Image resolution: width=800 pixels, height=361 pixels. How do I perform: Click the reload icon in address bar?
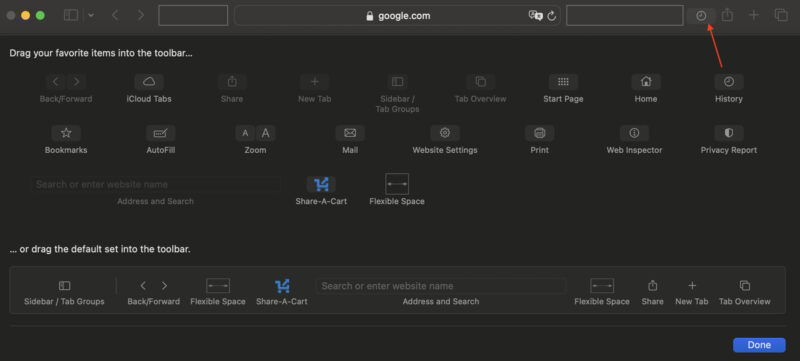(552, 16)
